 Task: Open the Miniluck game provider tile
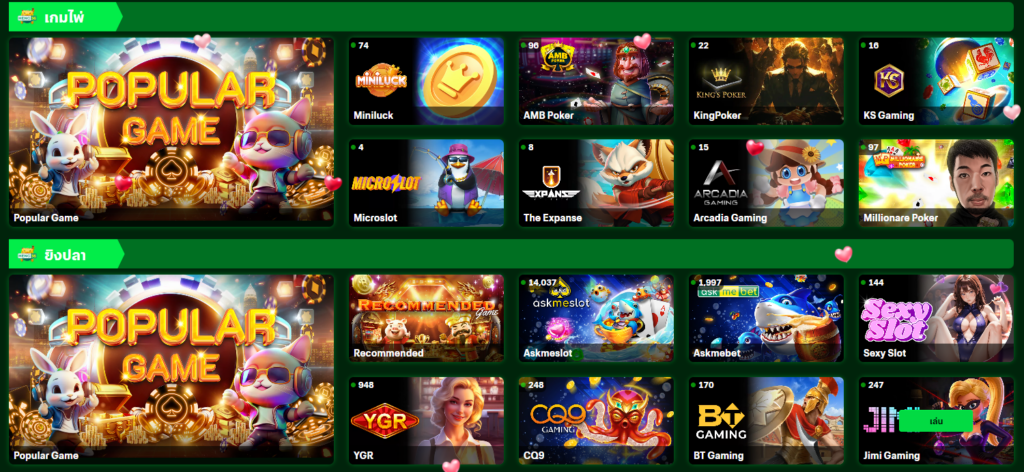[x=426, y=81]
